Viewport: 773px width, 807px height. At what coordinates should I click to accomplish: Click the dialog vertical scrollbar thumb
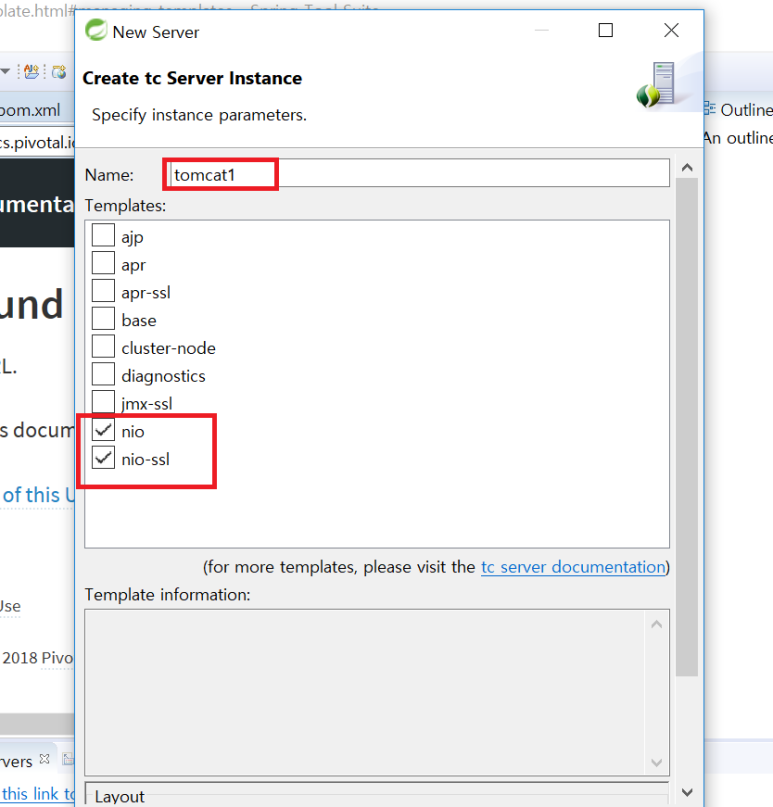pyautogui.click(x=687, y=427)
